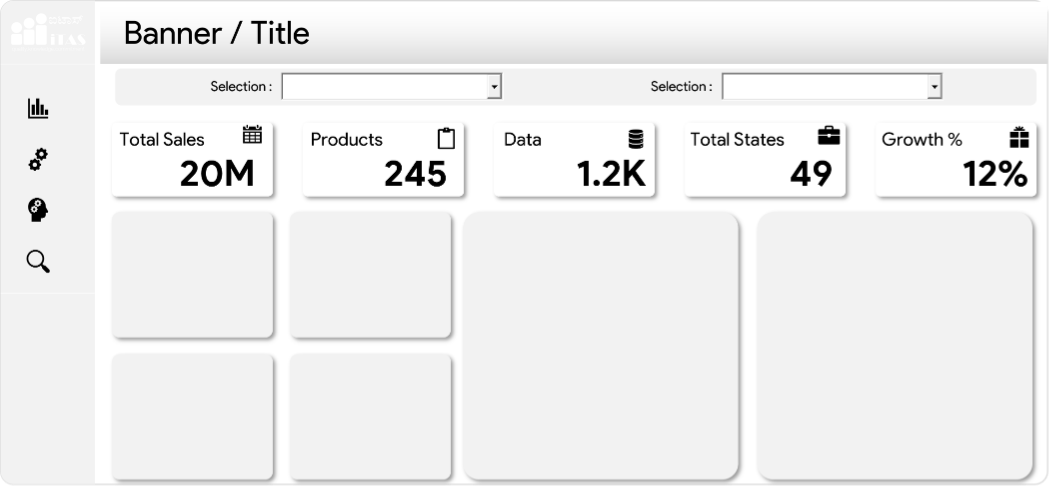This screenshot has height=486, width=1050.
Task: Click the Banner / Title heading
Action: (x=217, y=33)
